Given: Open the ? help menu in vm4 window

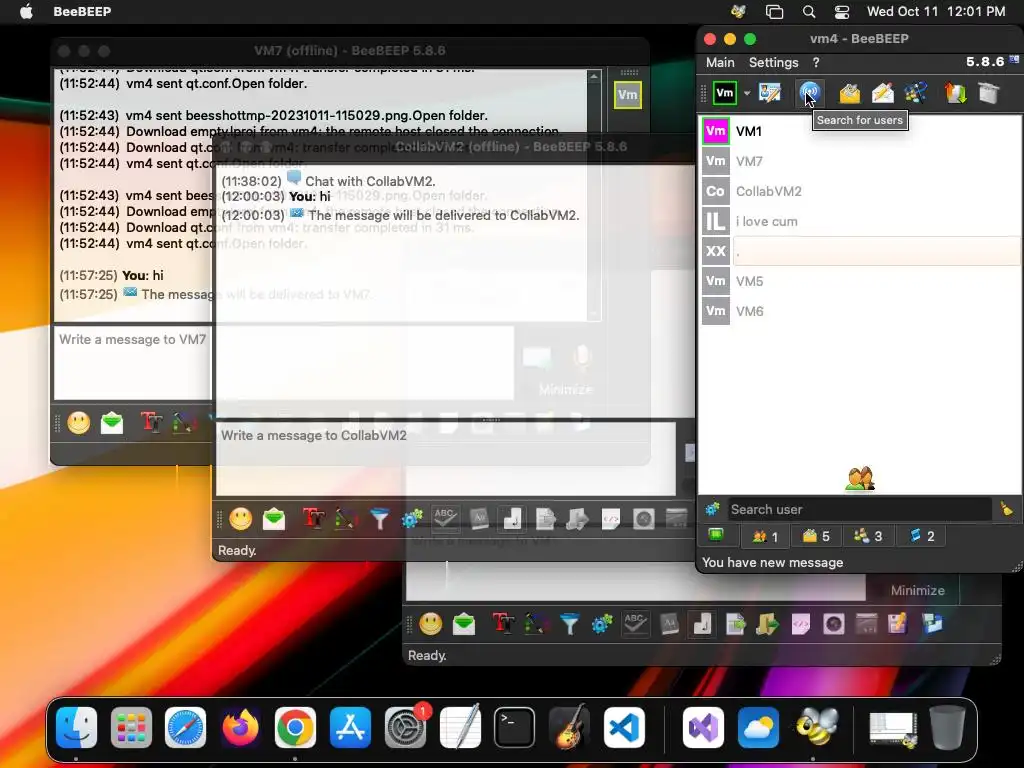Looking at the screenshot, I should click(816, 63).
